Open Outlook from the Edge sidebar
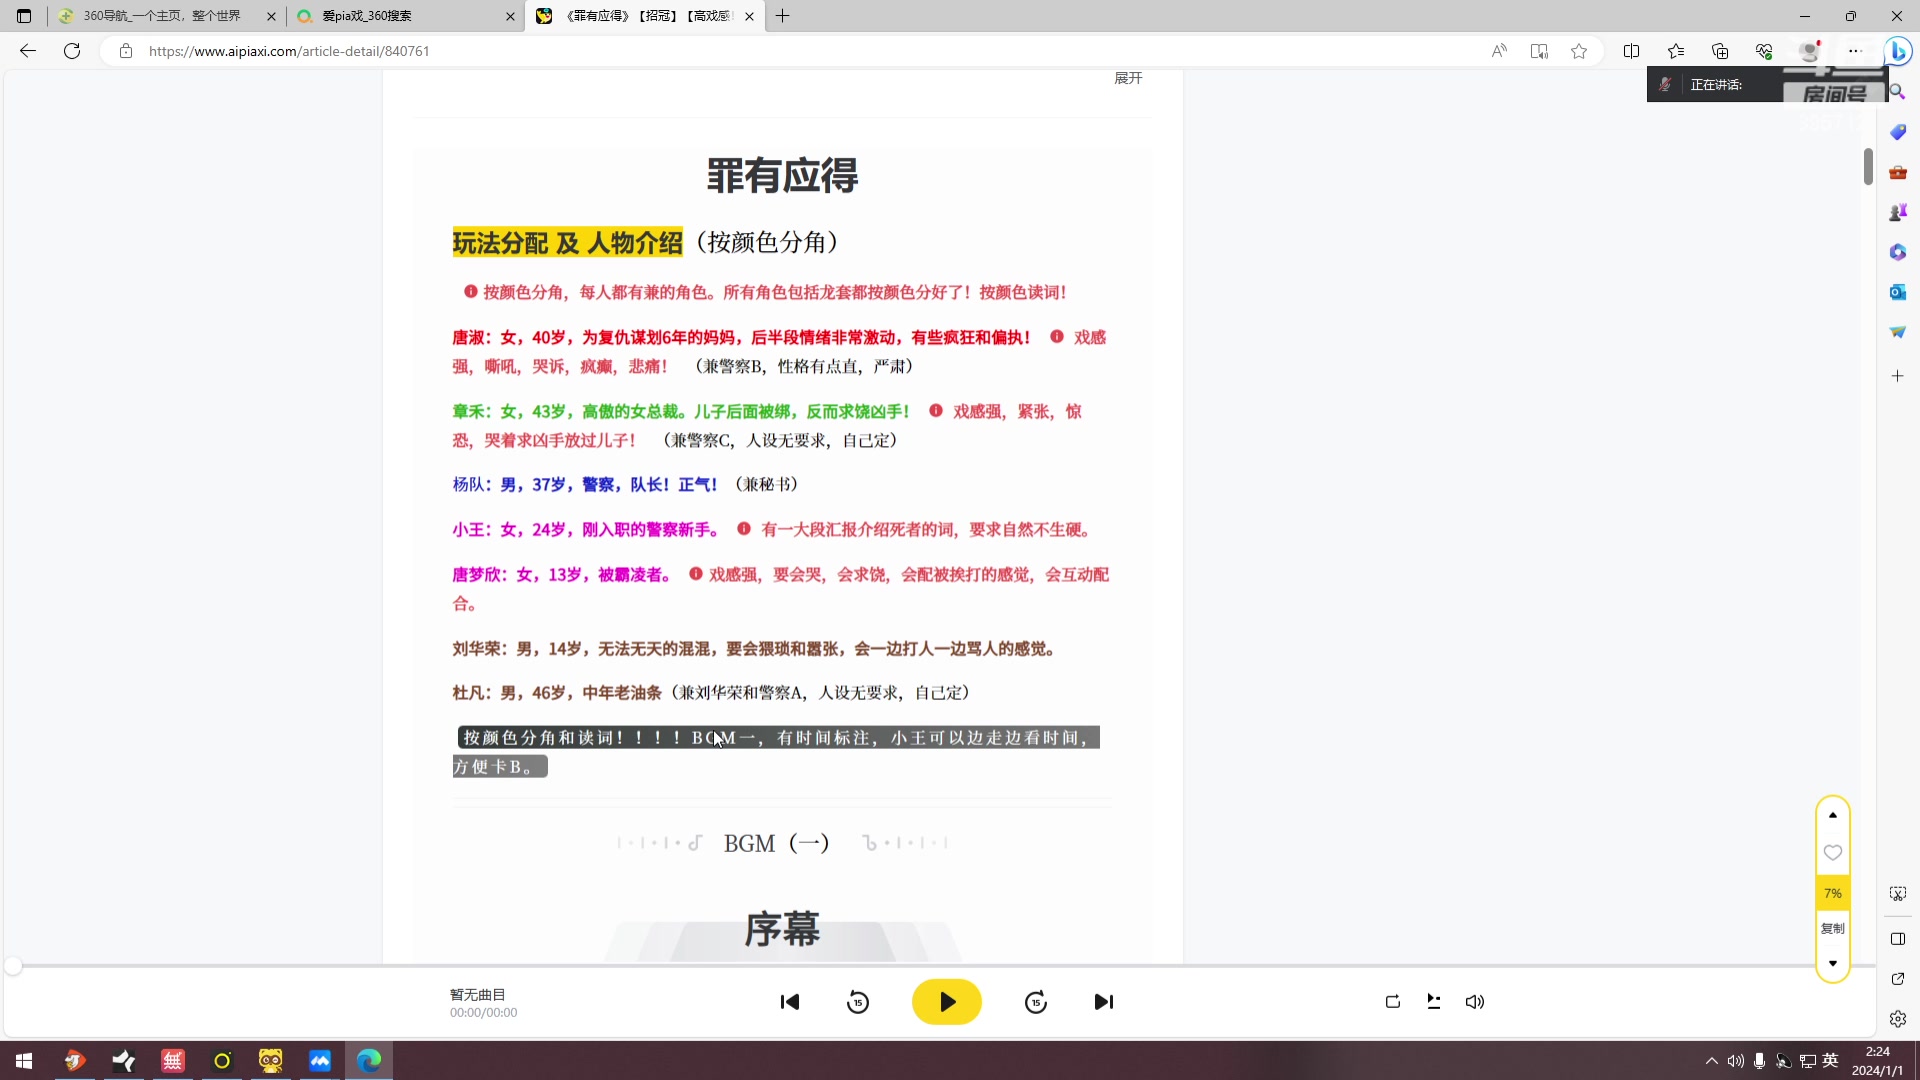 [1897, 292]
